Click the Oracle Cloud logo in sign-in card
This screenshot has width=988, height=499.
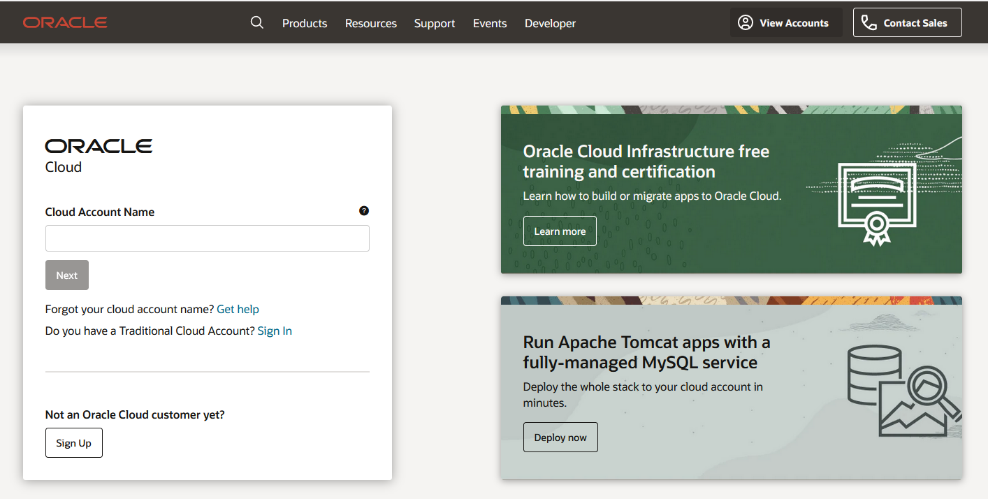(98, 156)
